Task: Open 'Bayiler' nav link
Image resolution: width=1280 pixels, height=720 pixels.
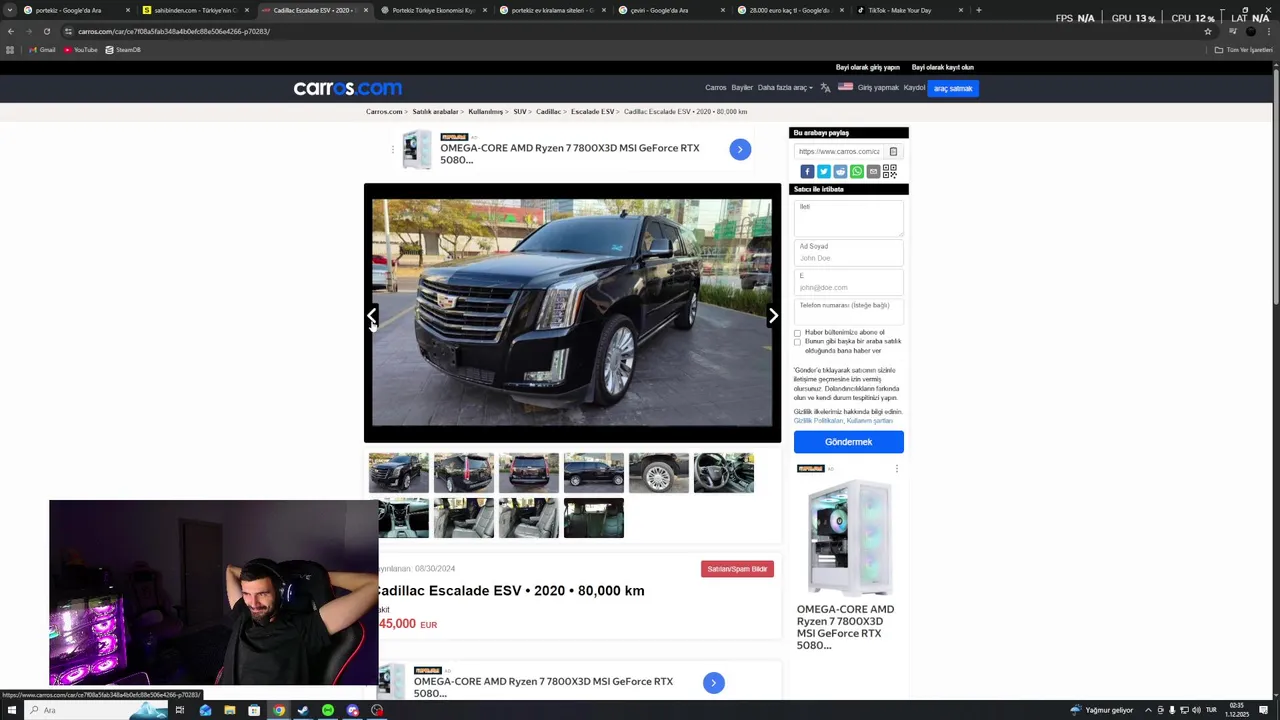Action: [742, 88]
